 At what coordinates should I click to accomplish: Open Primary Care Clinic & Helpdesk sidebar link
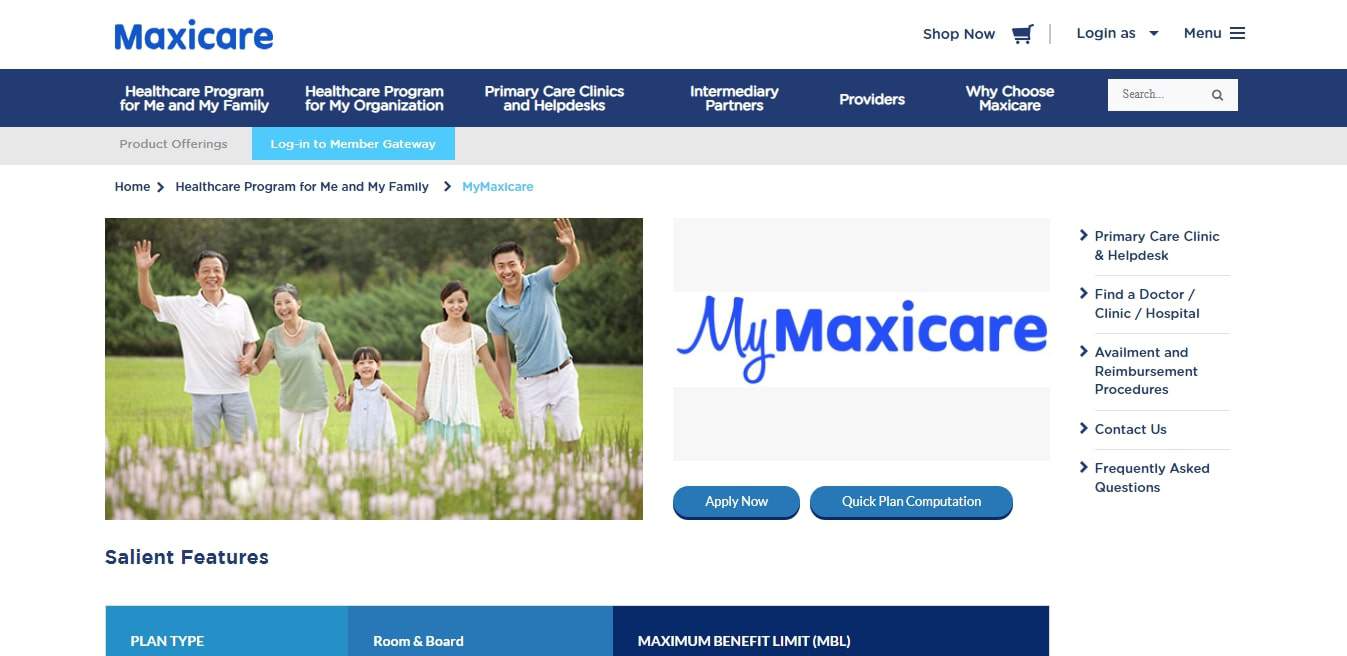pyautogui.click(x=1157, y=246)
